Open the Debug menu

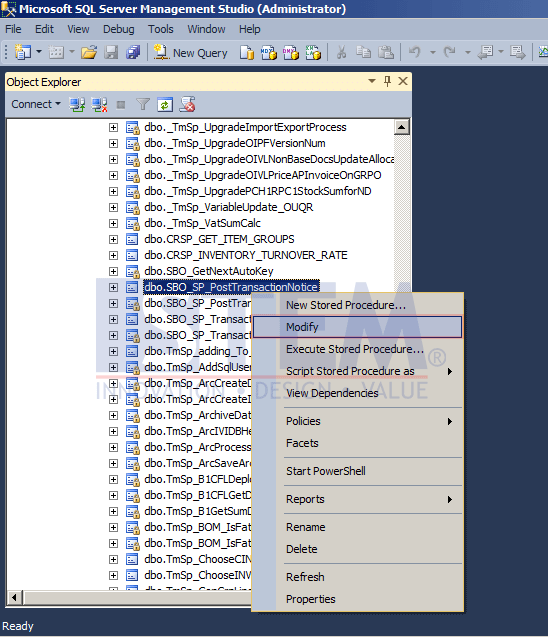[119, 29]
